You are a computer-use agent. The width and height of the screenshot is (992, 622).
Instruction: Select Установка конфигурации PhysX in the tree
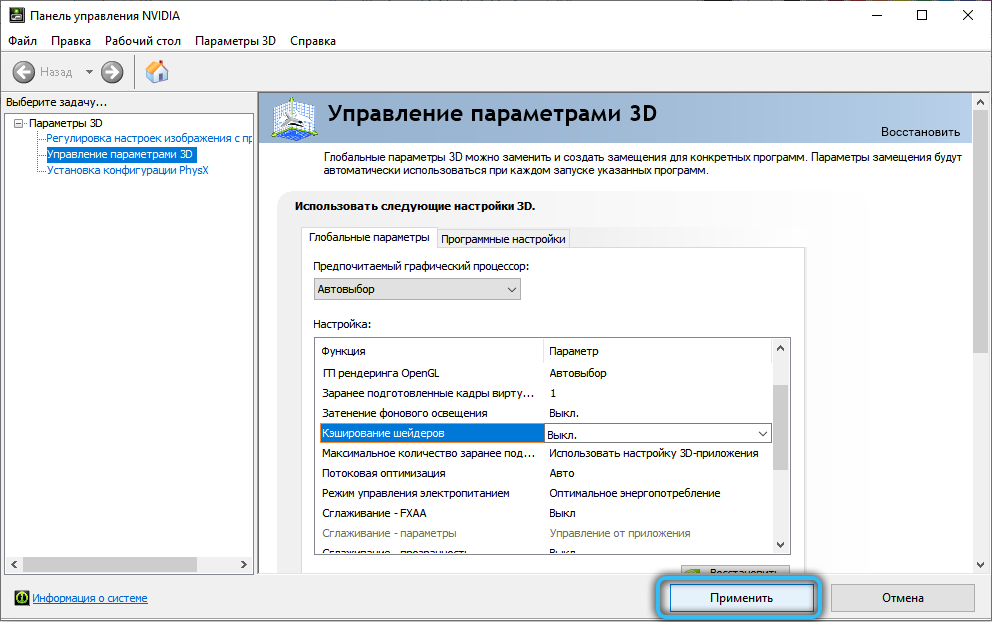click(127, 170)
